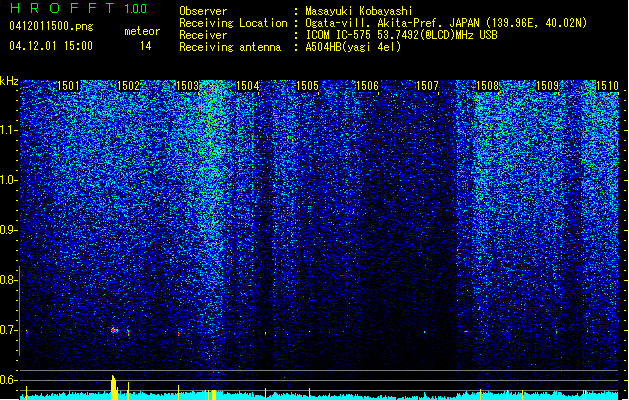The image size is (629, 400).
Task: Click the meteor label
Action: pos(142,31)
